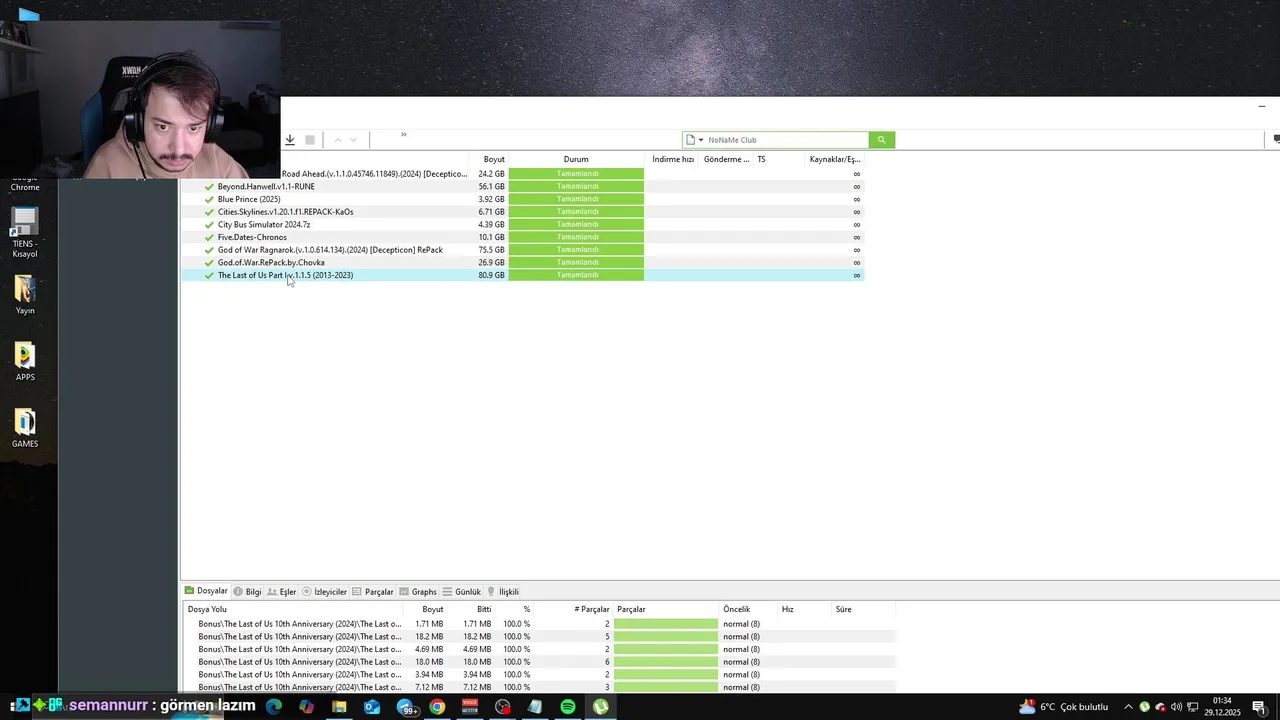Click the green checkmark beside The Last of Us

point(209,275)
